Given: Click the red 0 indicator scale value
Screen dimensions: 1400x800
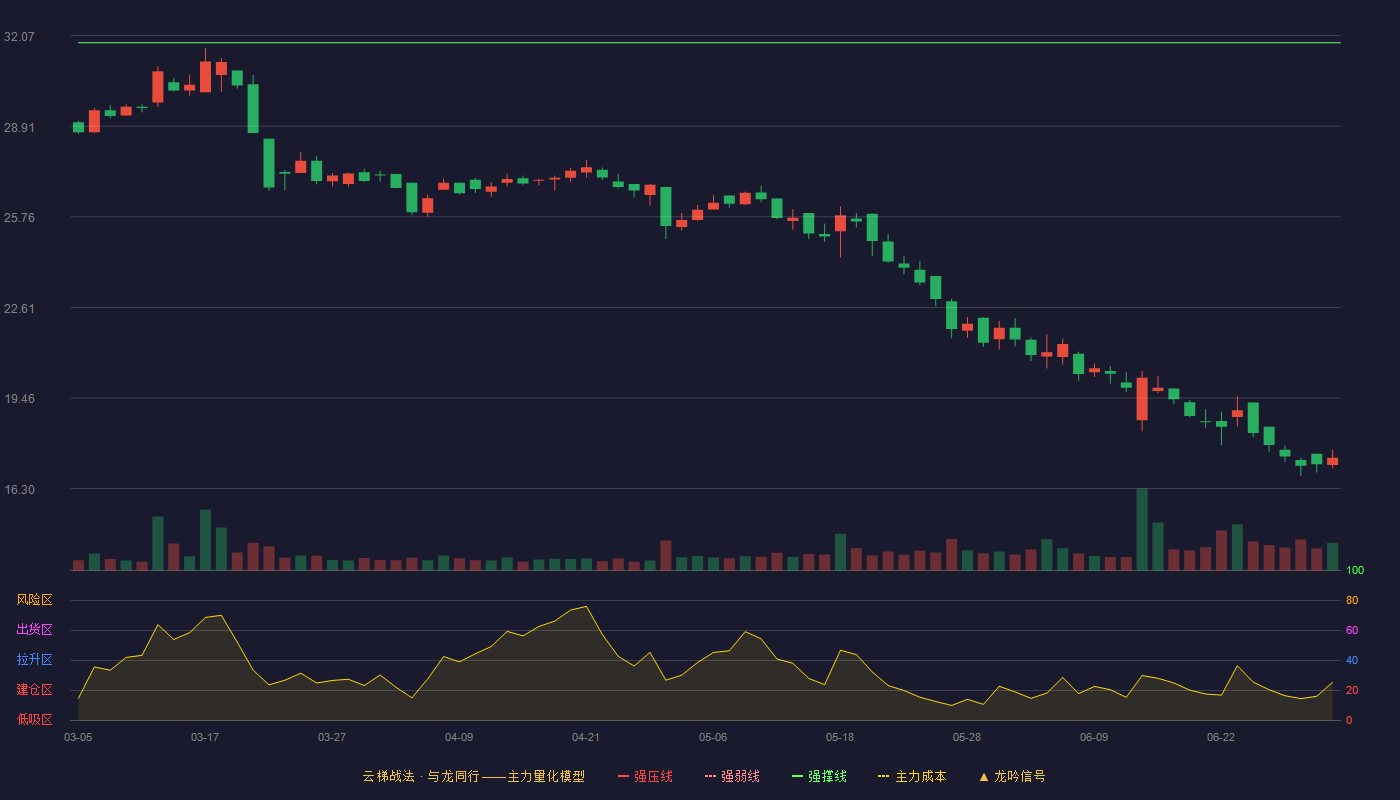Looking at the screenshot, I should tap(1349, 720).
